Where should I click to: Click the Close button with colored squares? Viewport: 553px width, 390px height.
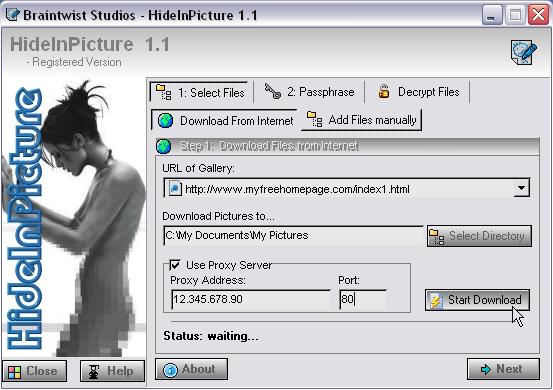(34, 371)
